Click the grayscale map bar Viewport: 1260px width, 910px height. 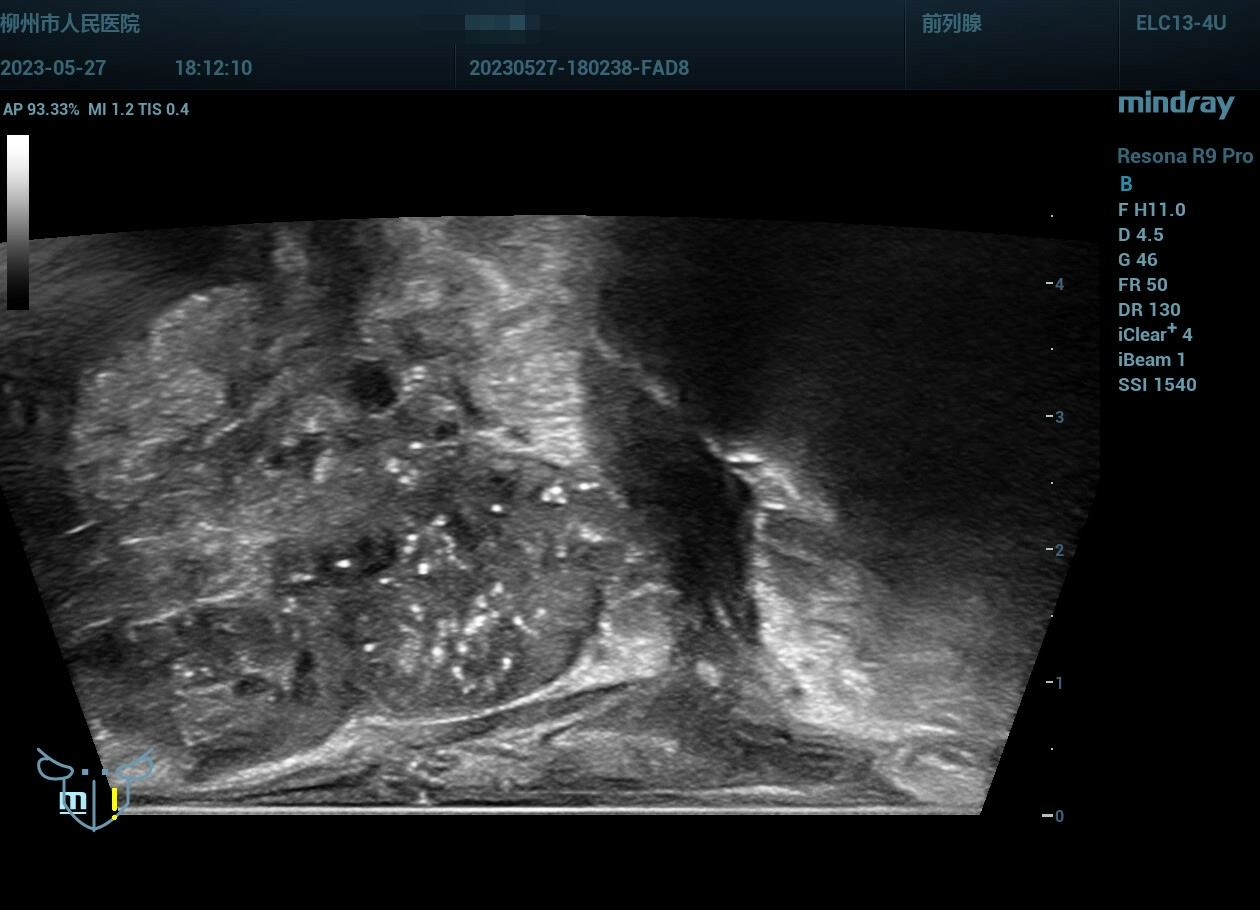[18, 222]
